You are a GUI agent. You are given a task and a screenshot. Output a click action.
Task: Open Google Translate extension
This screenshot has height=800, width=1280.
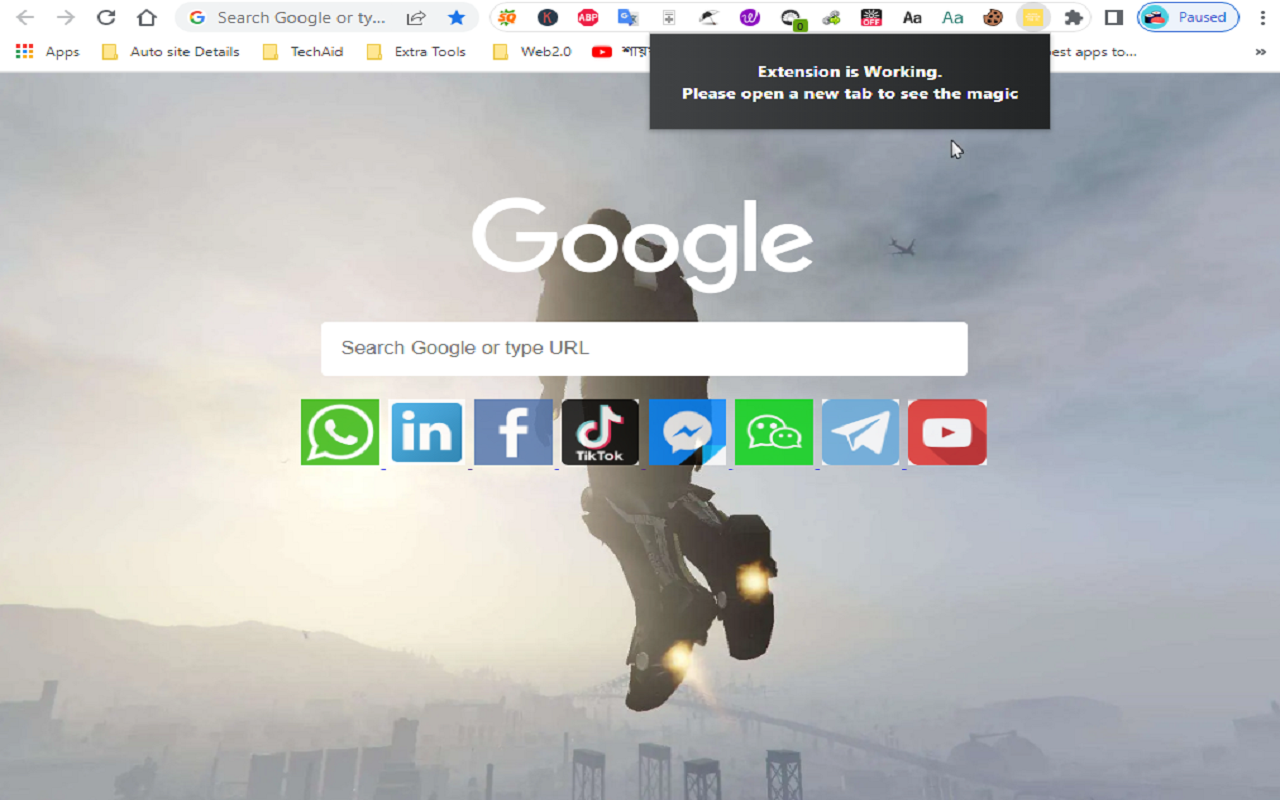click(x=628, y=17)
